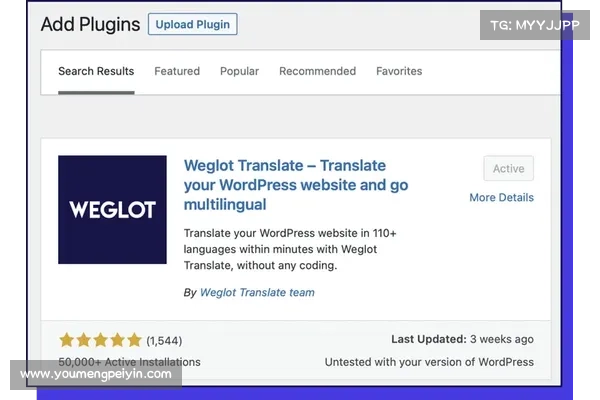600x400 pixels.
Task: Open the Featured plugins tab
Action: 177,71
